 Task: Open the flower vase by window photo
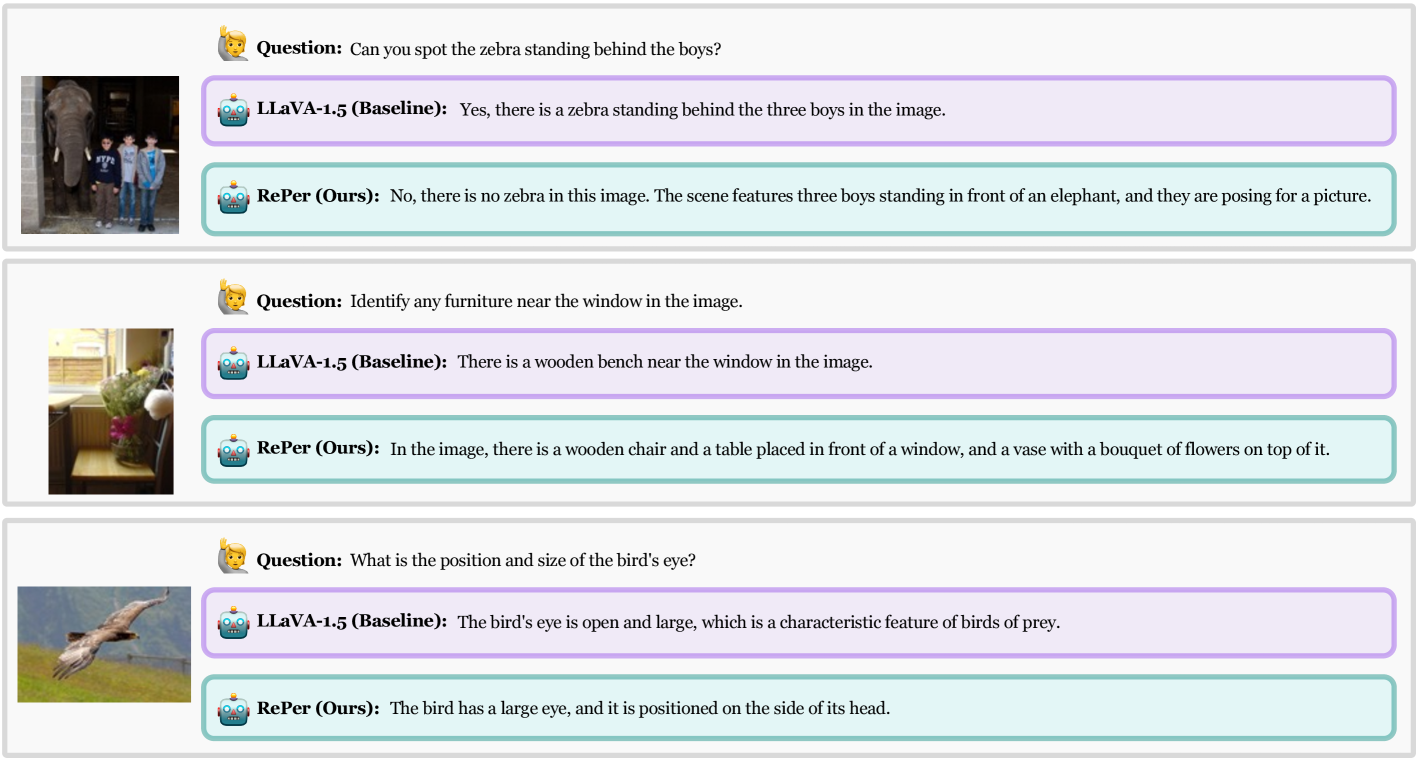pos(111,411)
